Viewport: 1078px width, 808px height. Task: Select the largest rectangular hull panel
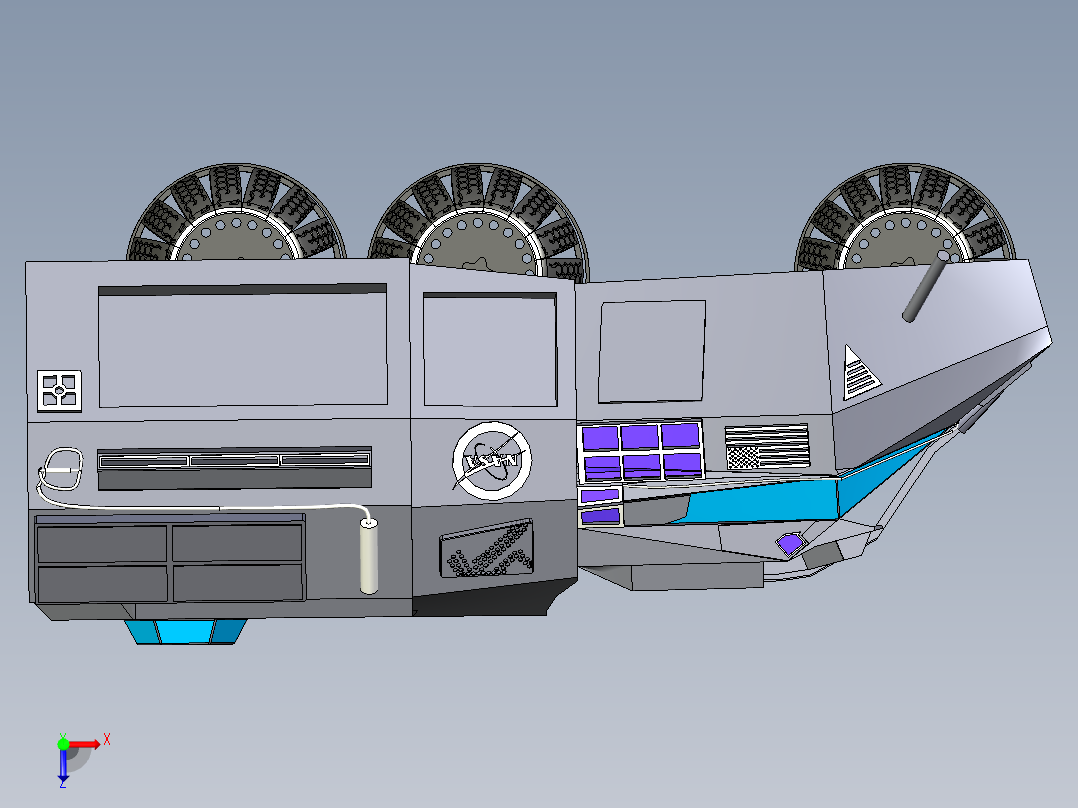point(243,346)
